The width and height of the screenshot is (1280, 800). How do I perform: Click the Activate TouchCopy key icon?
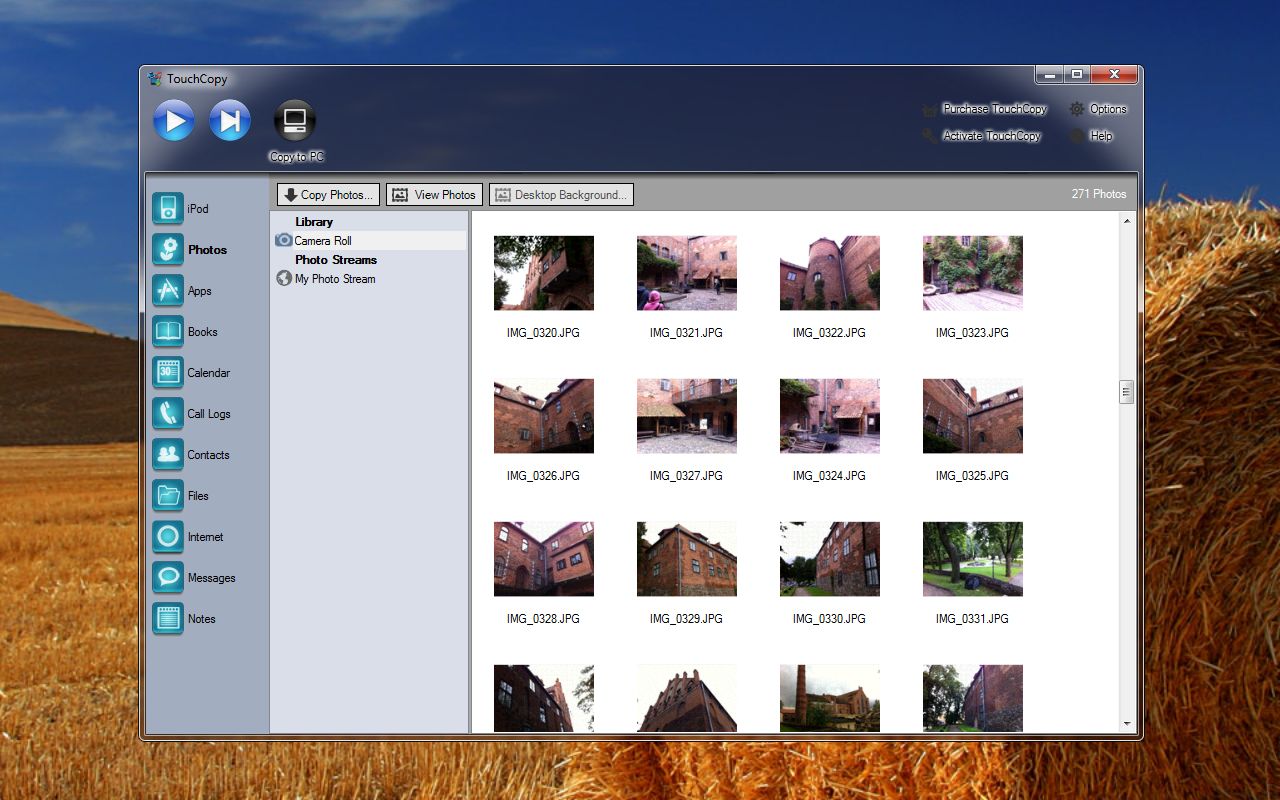tap(930, 136)
